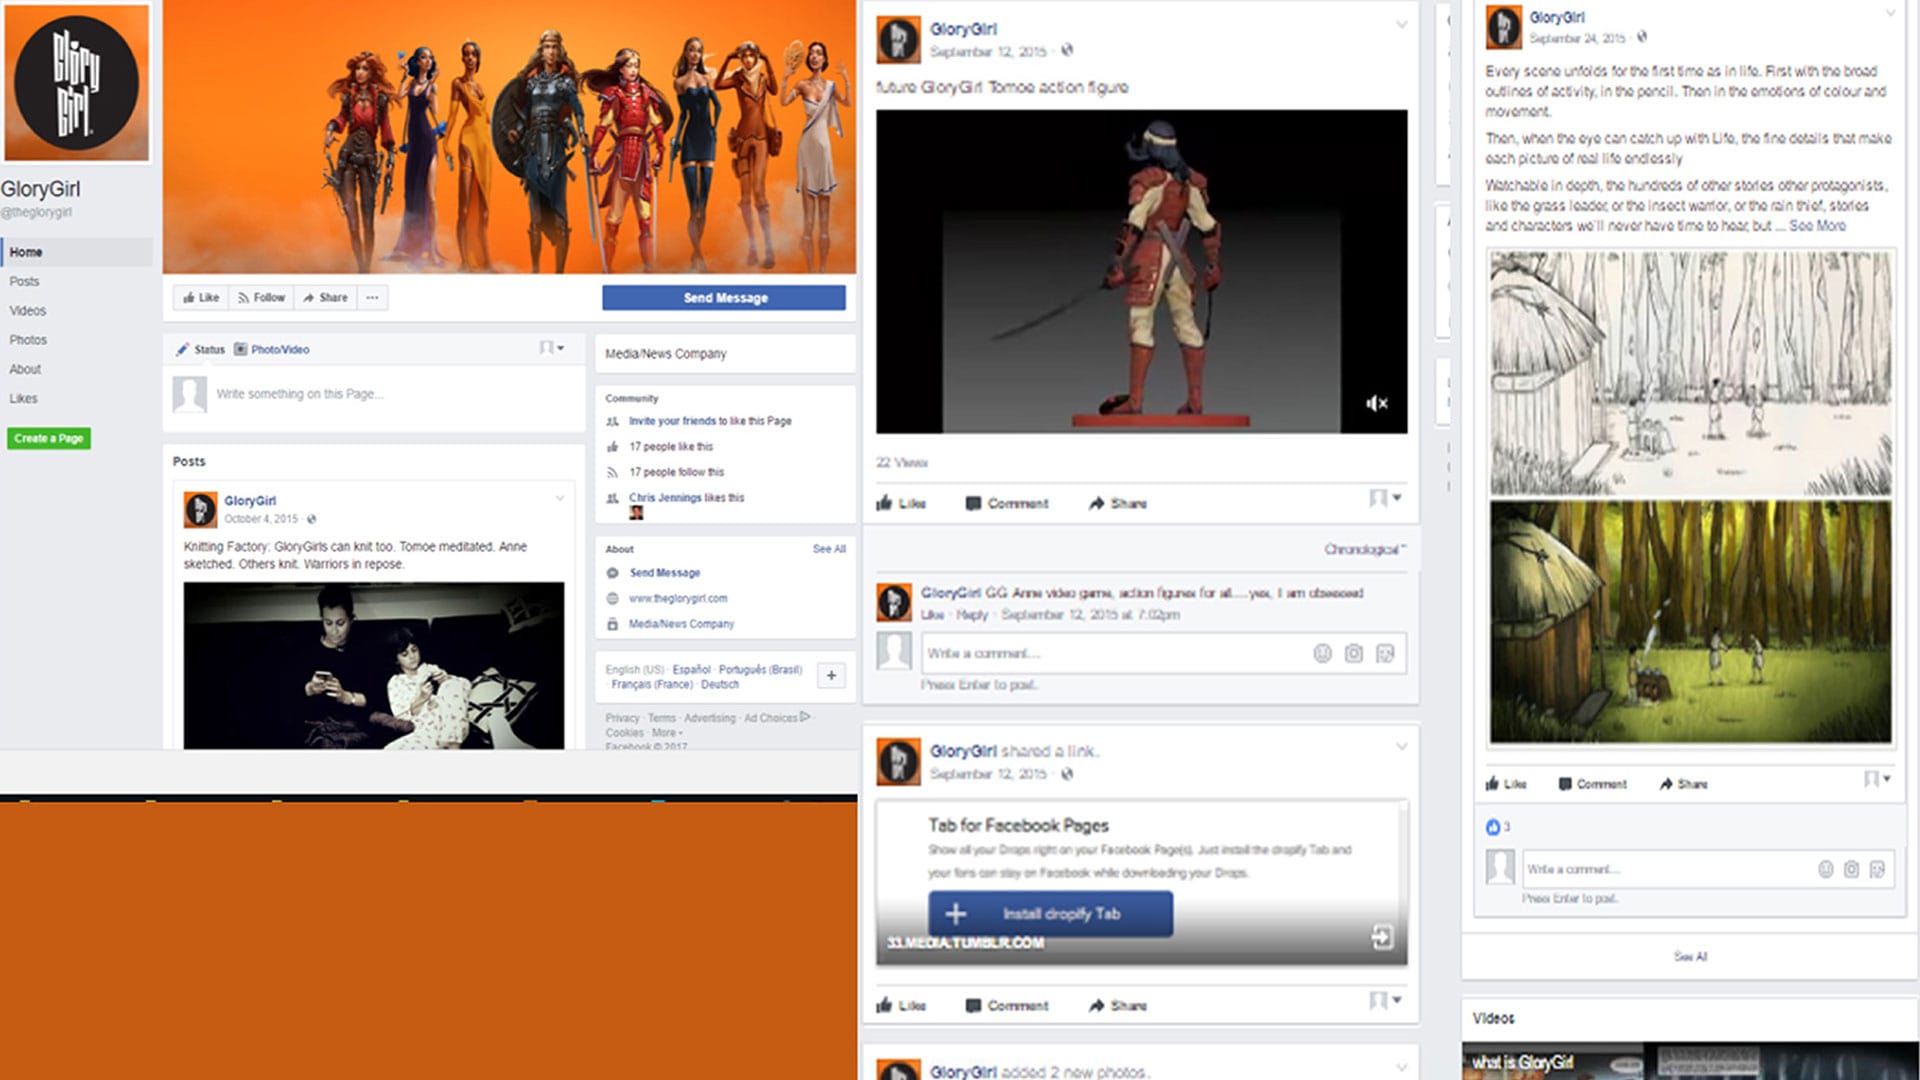Screen dimensions: 1920x1080
Task: Switch language to Español
Action: pyautogui.click(x=692, y=670)
